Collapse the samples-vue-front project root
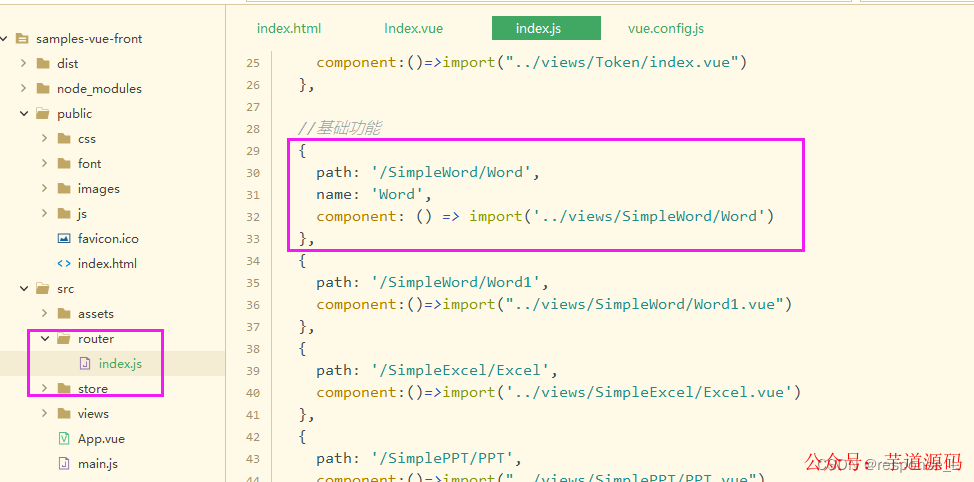The width and height of the screenshot is (974, 482). point(4,39)
